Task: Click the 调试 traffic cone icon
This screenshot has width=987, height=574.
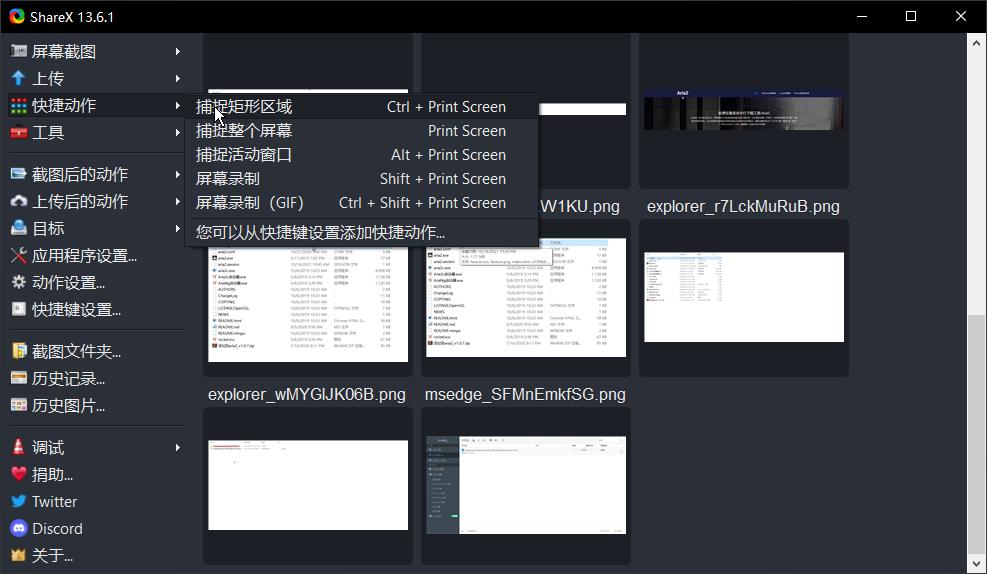Action: pos(19,446)
